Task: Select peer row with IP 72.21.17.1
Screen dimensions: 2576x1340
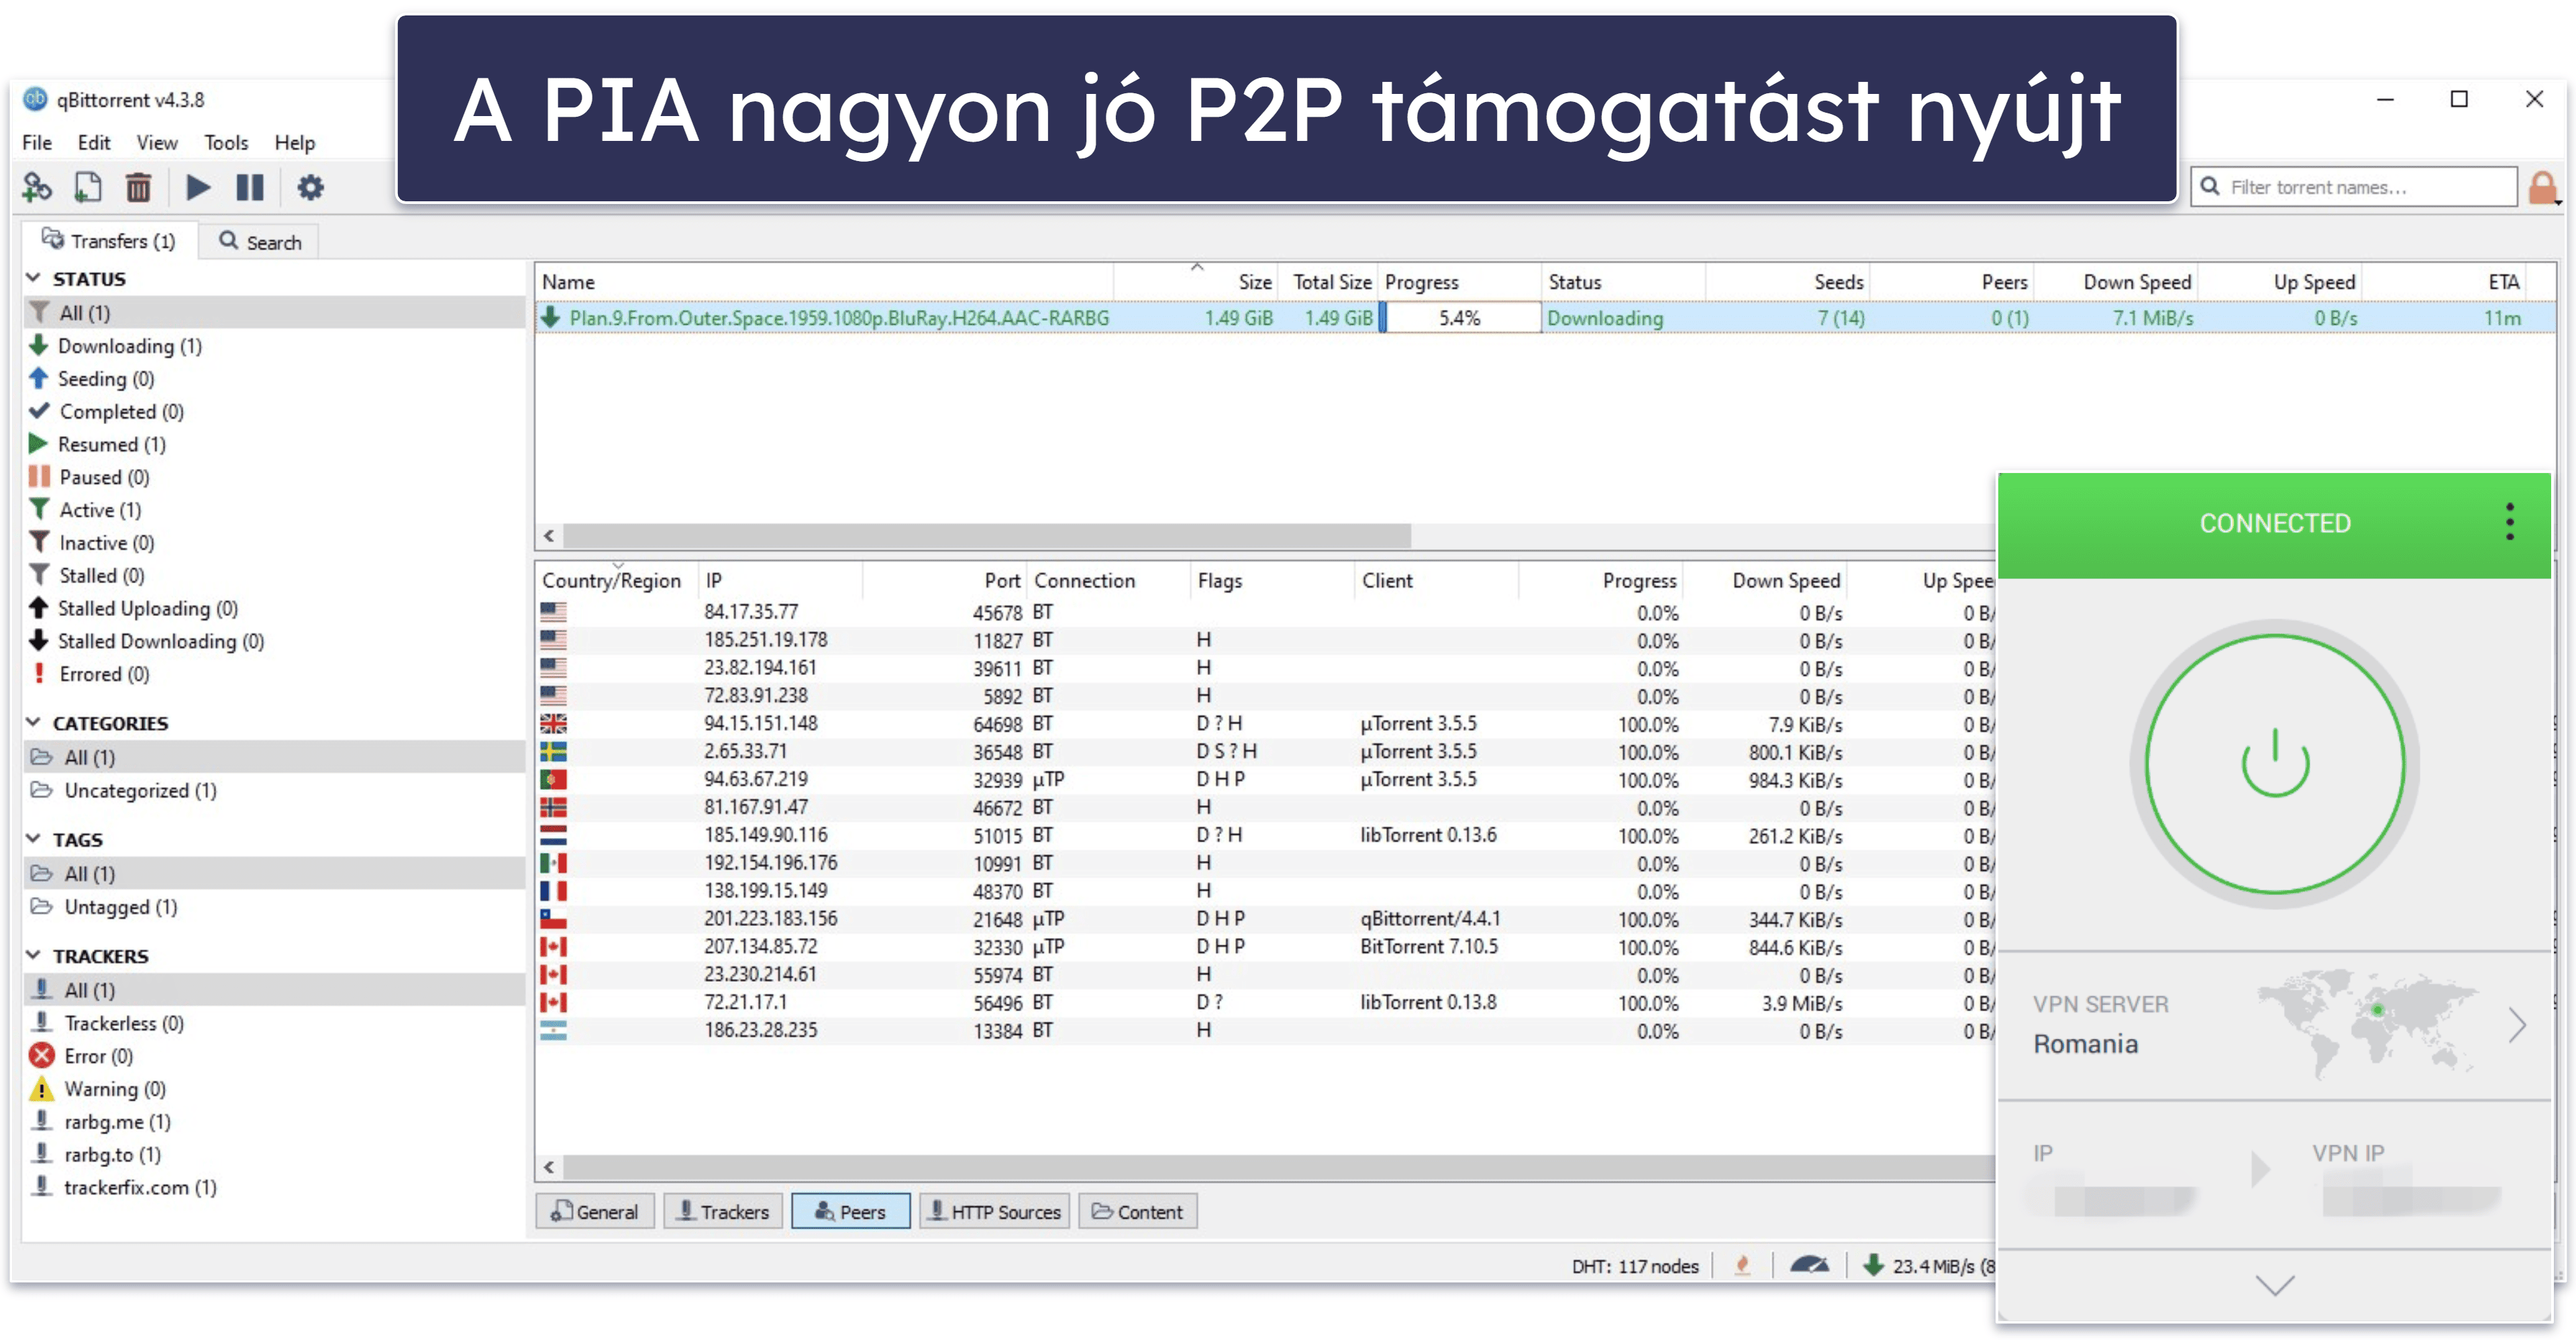Action: click(1265, 1002)
